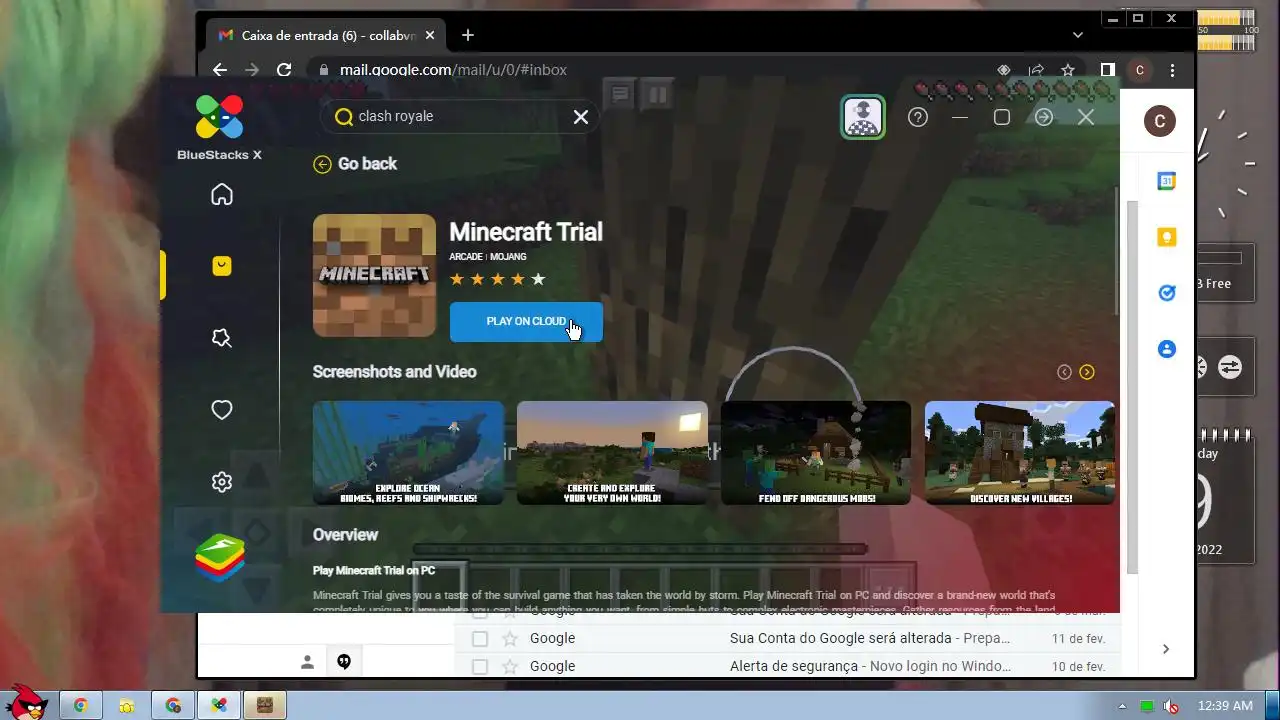Screen dimensions: 1280x720
Task: Click the Minecraft Trial star rating
Action: pos(497,279)
